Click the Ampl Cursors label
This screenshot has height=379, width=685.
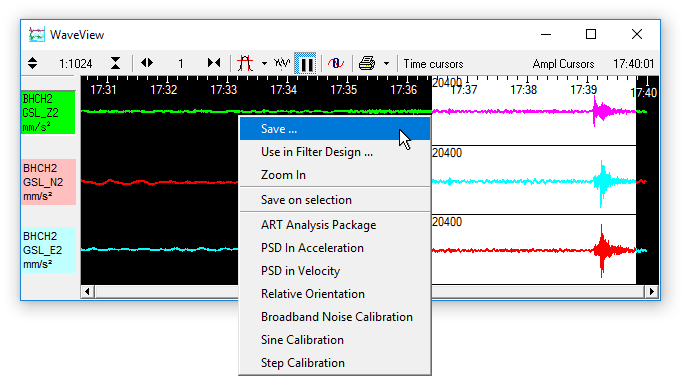[x=563, y=64]
